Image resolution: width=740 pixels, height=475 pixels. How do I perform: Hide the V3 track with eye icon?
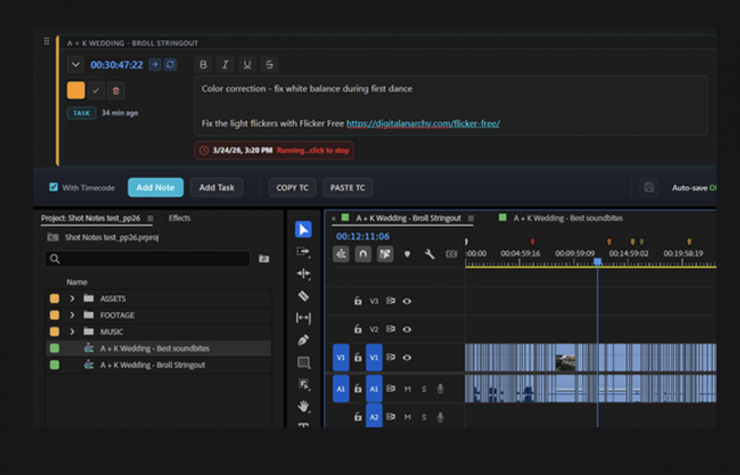(x=407, y=300)
